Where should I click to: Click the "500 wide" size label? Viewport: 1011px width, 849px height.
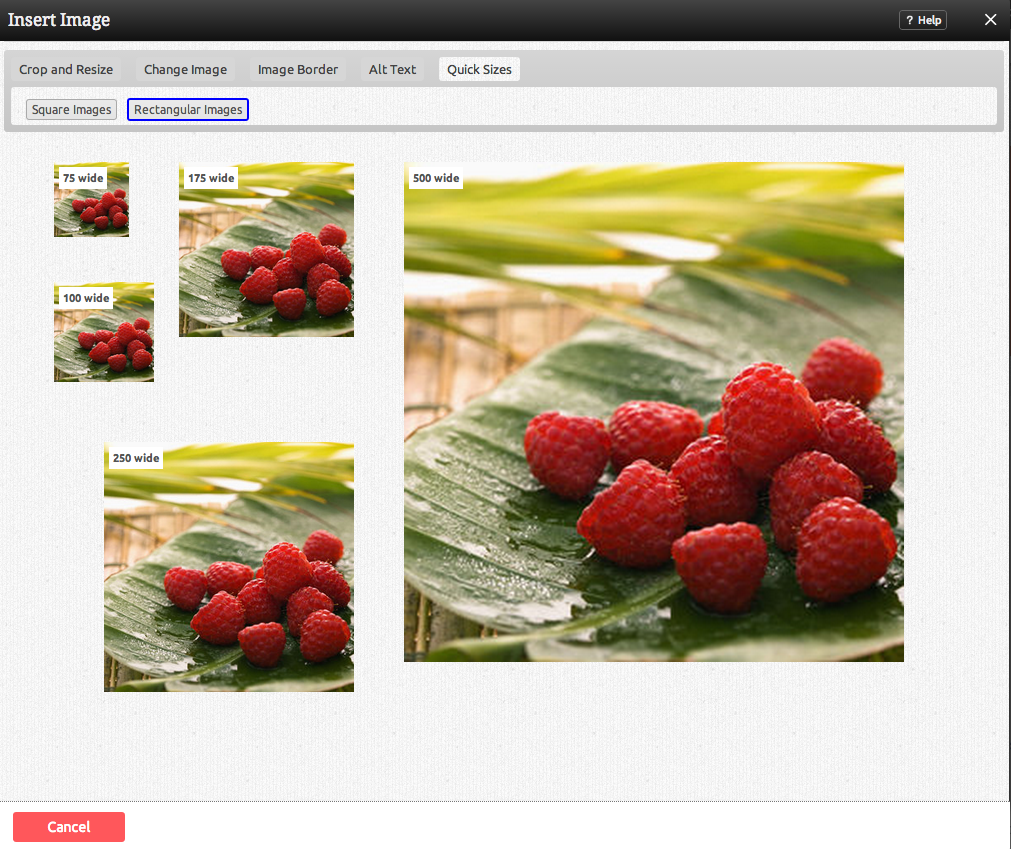(x=436, y=179)
